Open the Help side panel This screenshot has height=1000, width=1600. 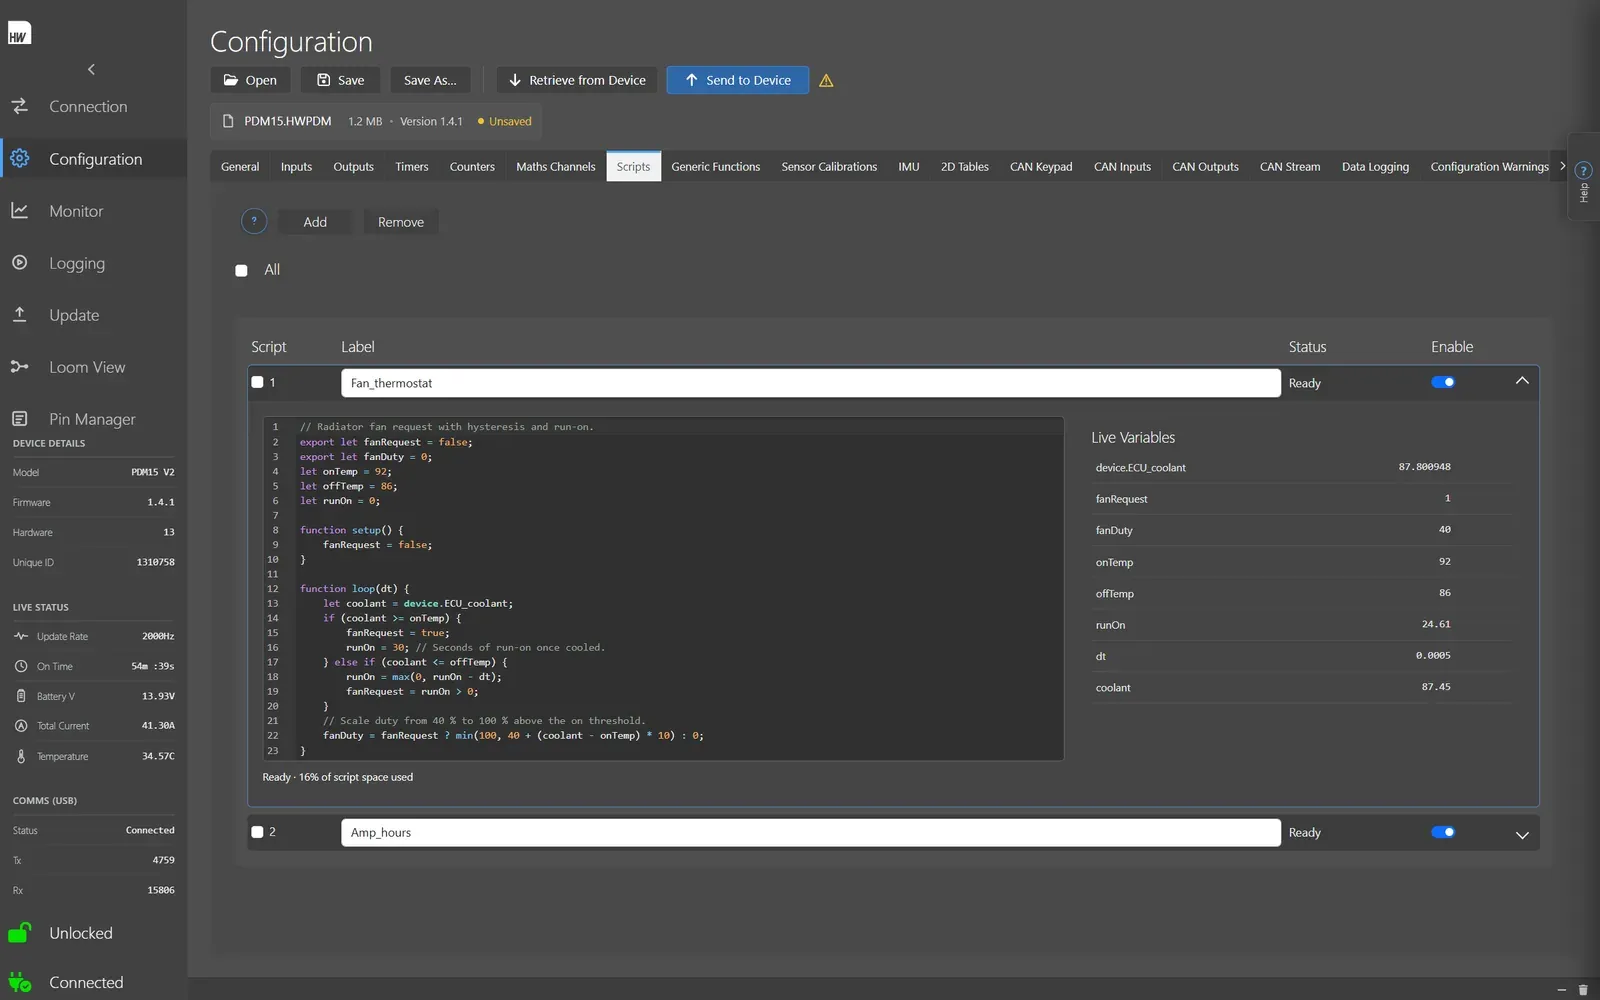(1583, 177)
